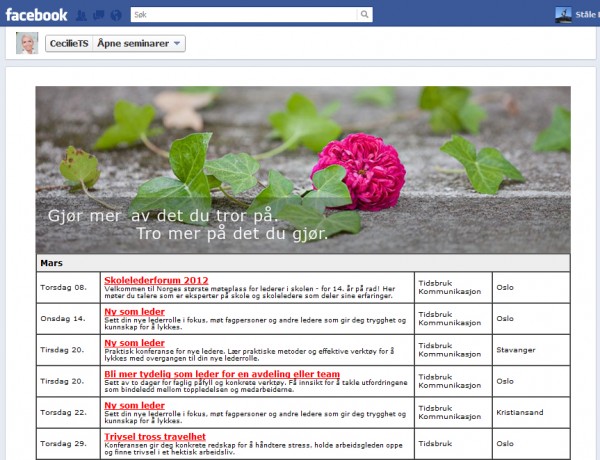Open friend requests icon

(x=82, y=15)
